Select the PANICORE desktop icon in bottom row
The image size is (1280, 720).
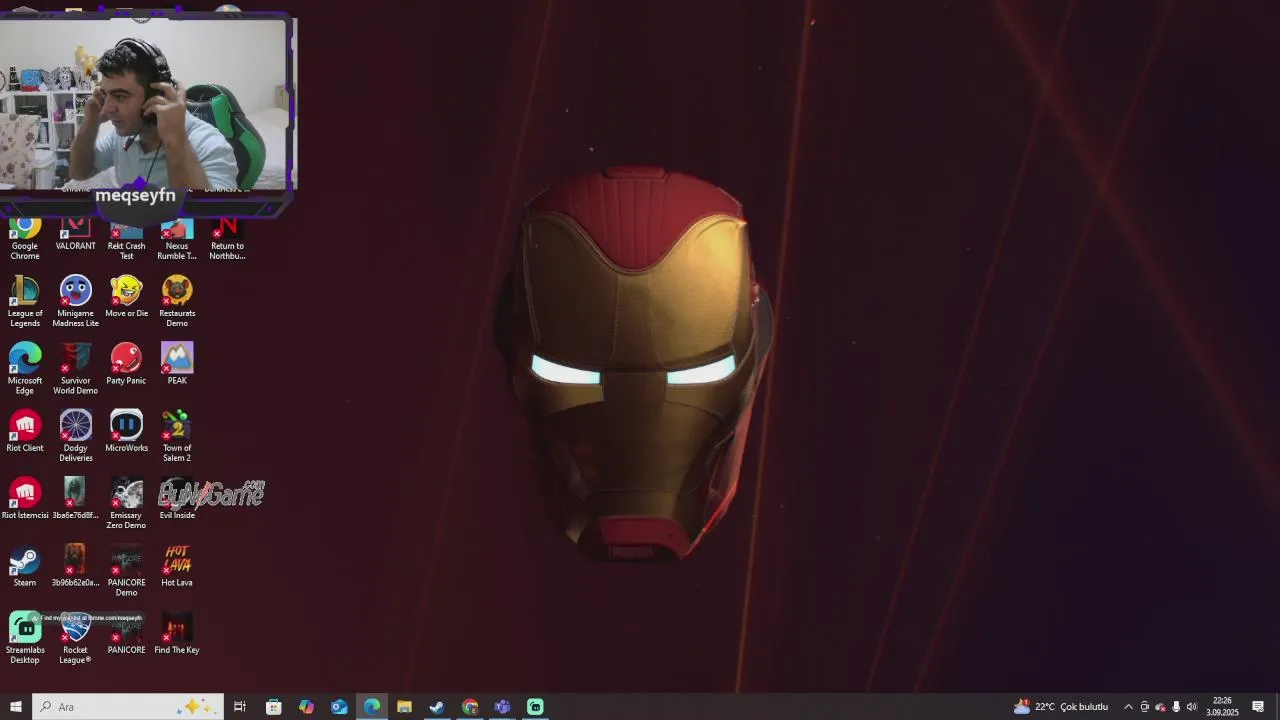coord(126,633)
